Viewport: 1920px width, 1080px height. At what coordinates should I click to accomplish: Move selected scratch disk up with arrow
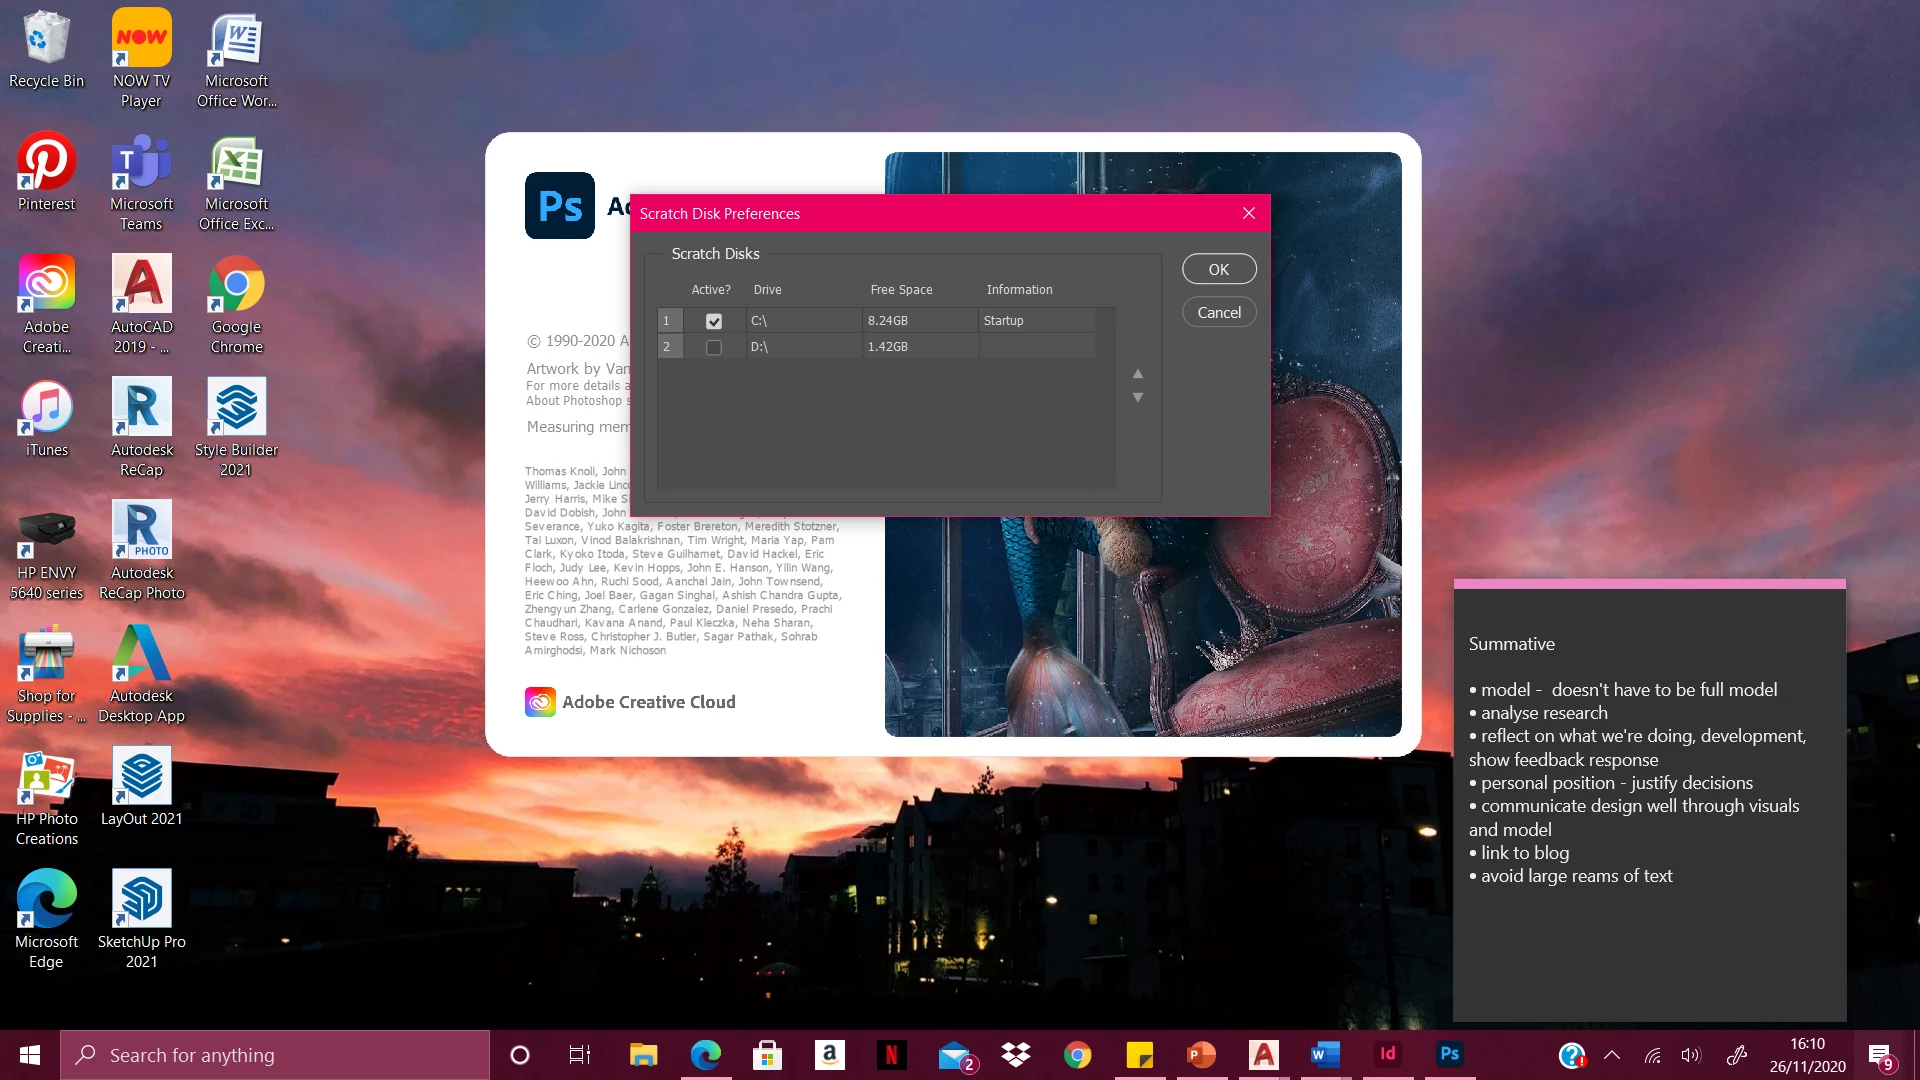(x=1137, y=374)
